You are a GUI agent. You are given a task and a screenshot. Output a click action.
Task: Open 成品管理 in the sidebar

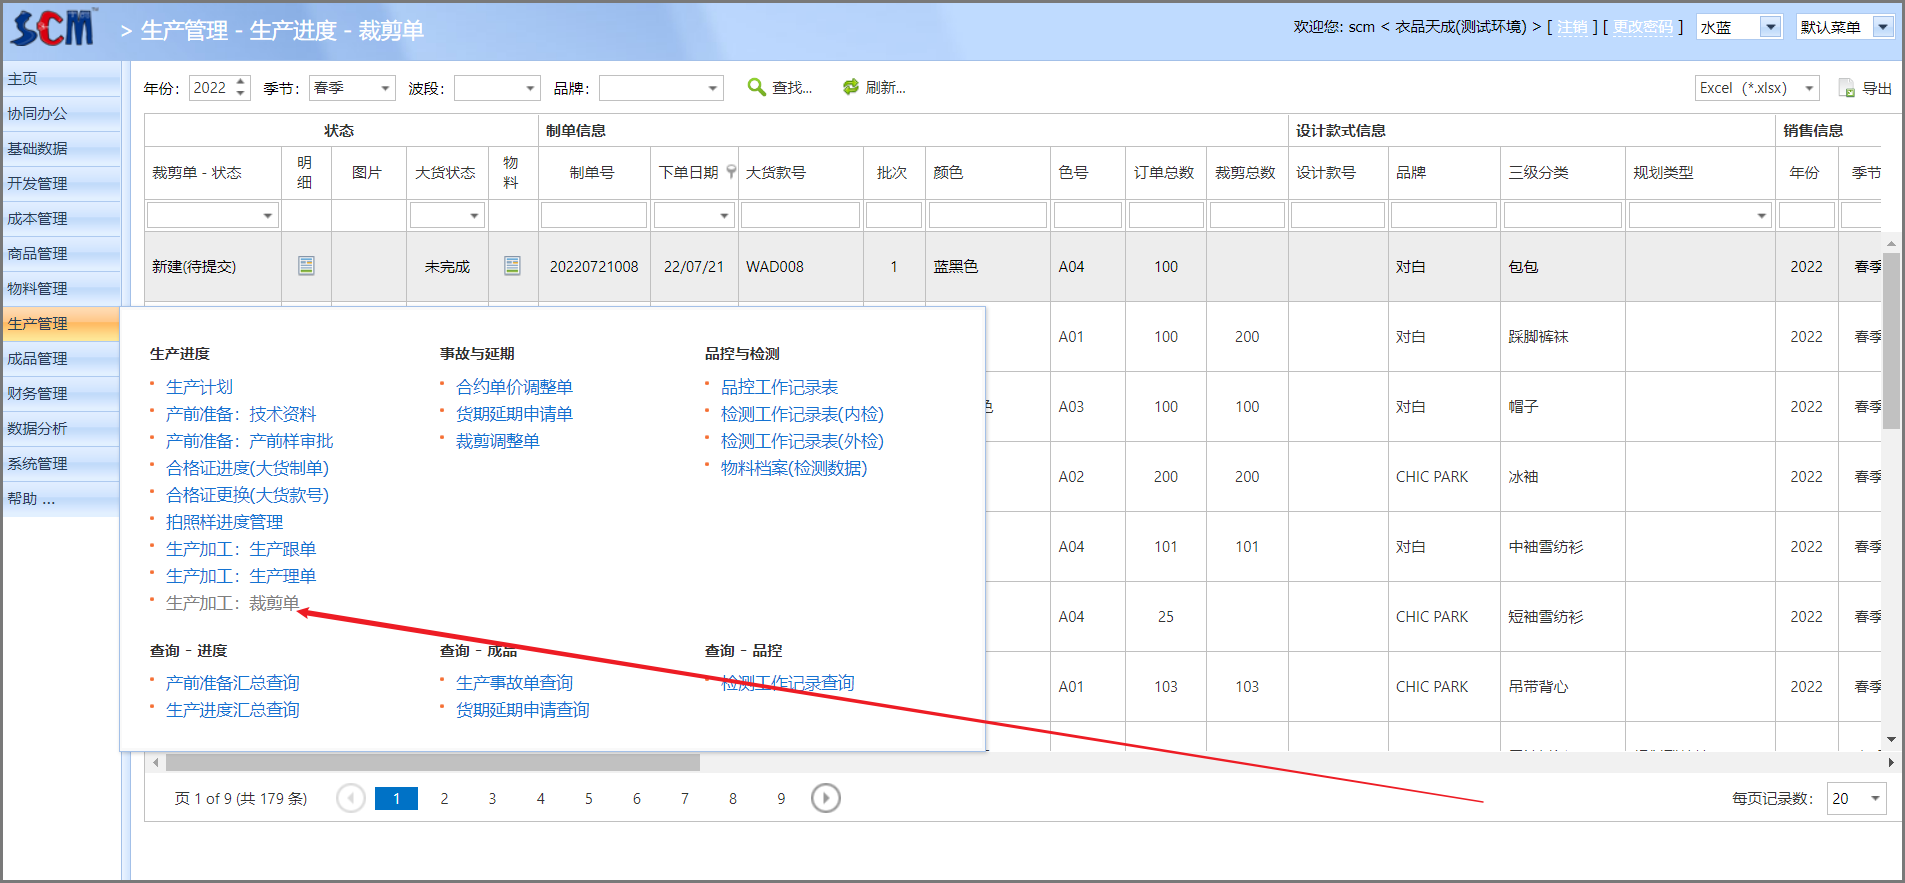tap(38, 358)
